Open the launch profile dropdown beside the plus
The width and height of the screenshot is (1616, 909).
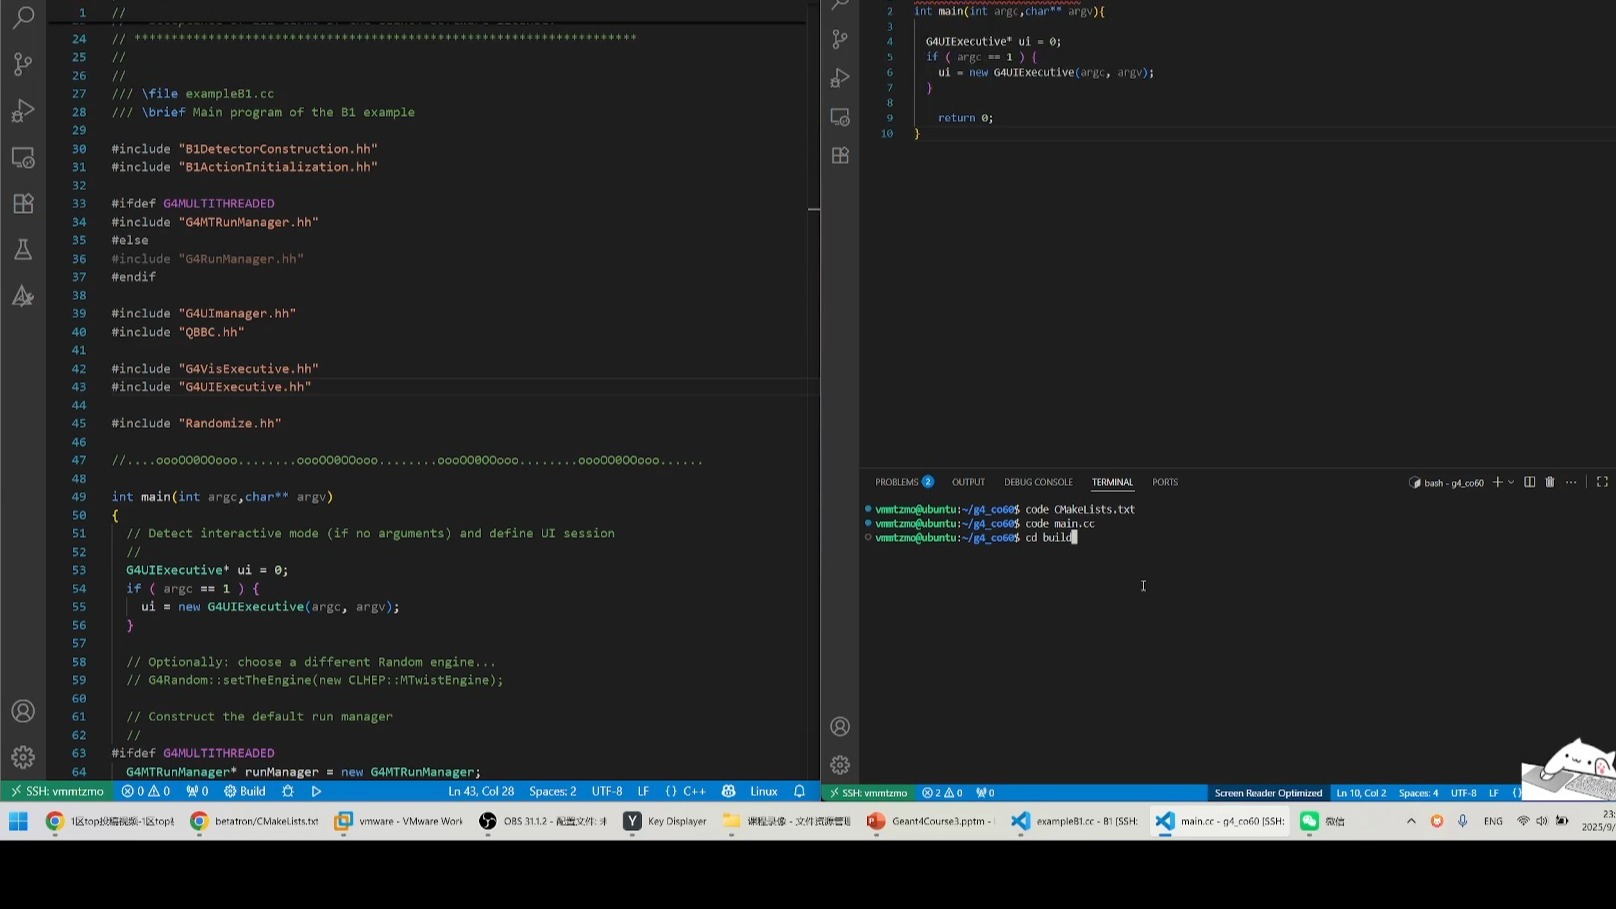pos(1511,482)
